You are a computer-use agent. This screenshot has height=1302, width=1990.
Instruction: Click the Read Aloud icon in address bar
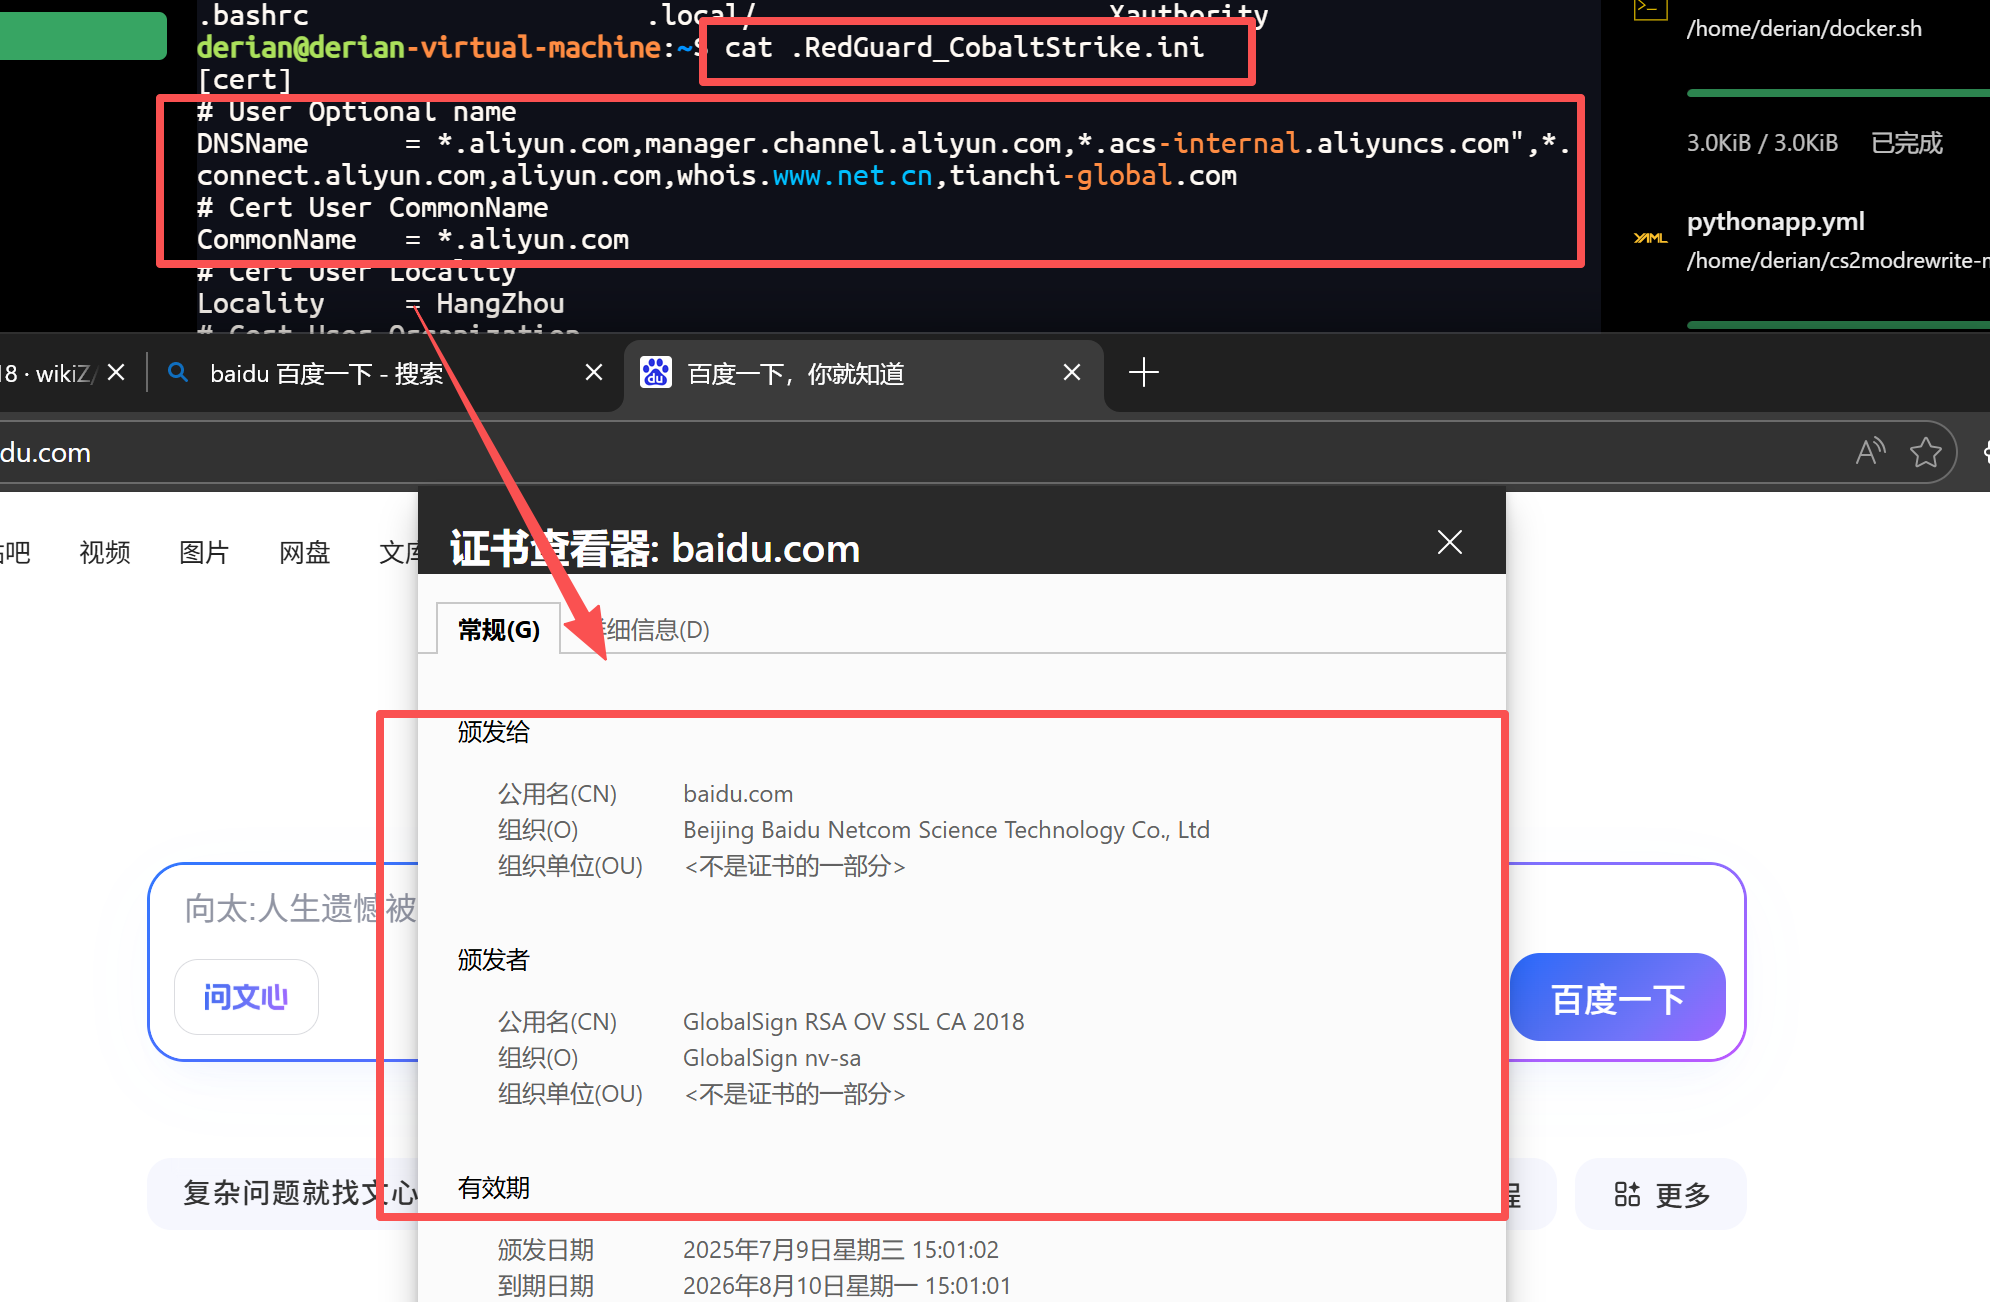1870,452
